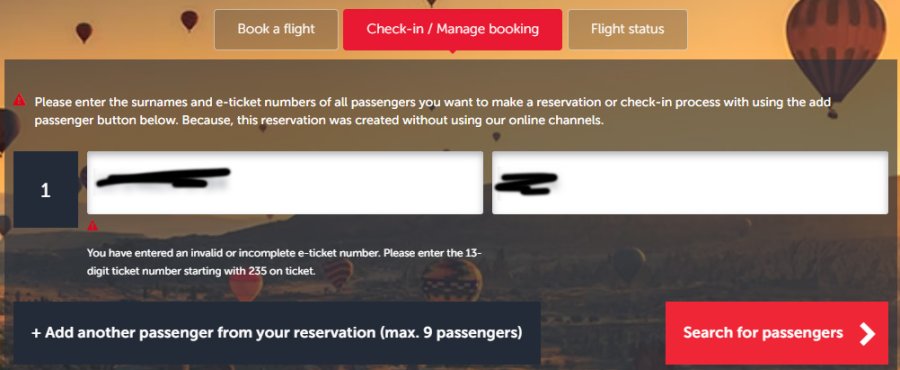Click the red warning icon beside the instructions
This screenshot has width=900, height=370.
click(x=20, y=100)
